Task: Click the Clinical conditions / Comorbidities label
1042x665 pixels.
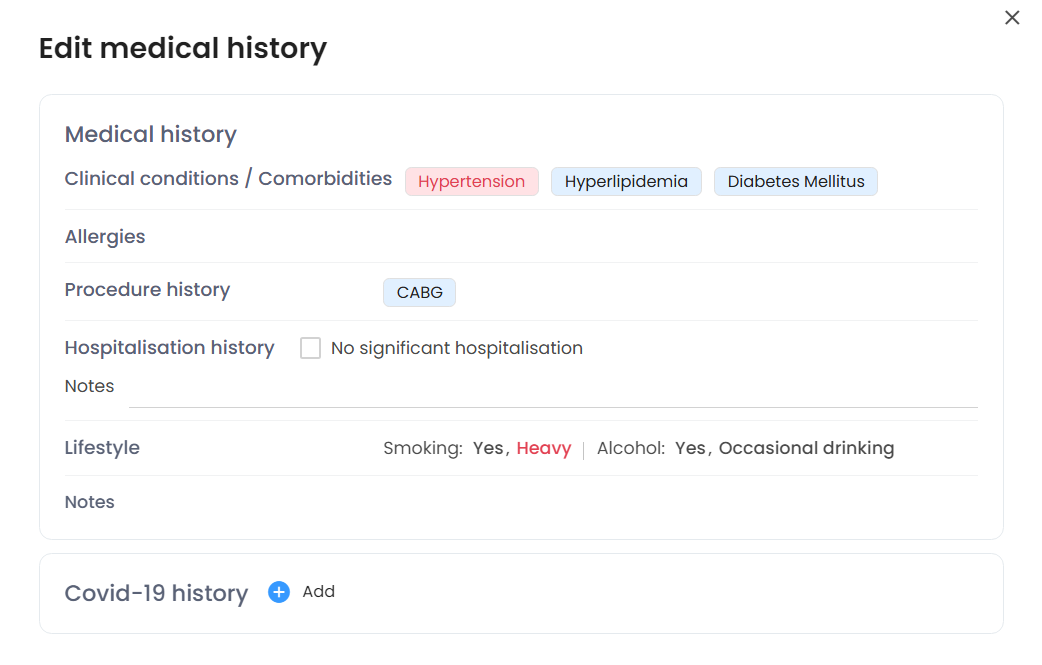Action: pyautogui.click(x=228, y=179)
